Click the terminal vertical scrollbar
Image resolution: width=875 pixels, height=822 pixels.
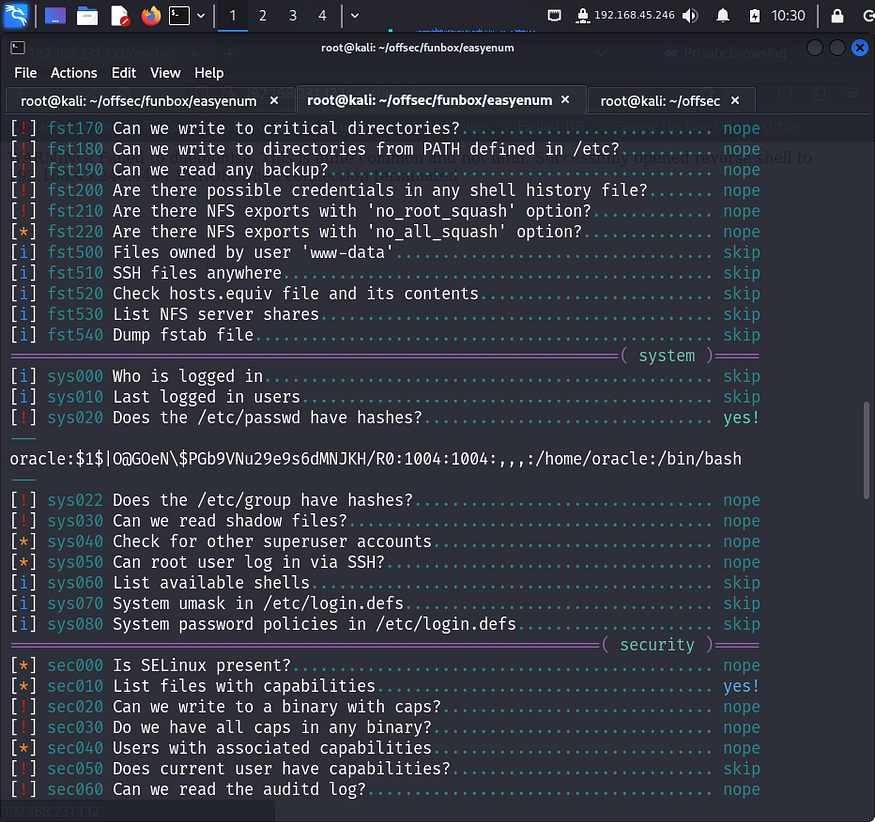coord(866,450)
